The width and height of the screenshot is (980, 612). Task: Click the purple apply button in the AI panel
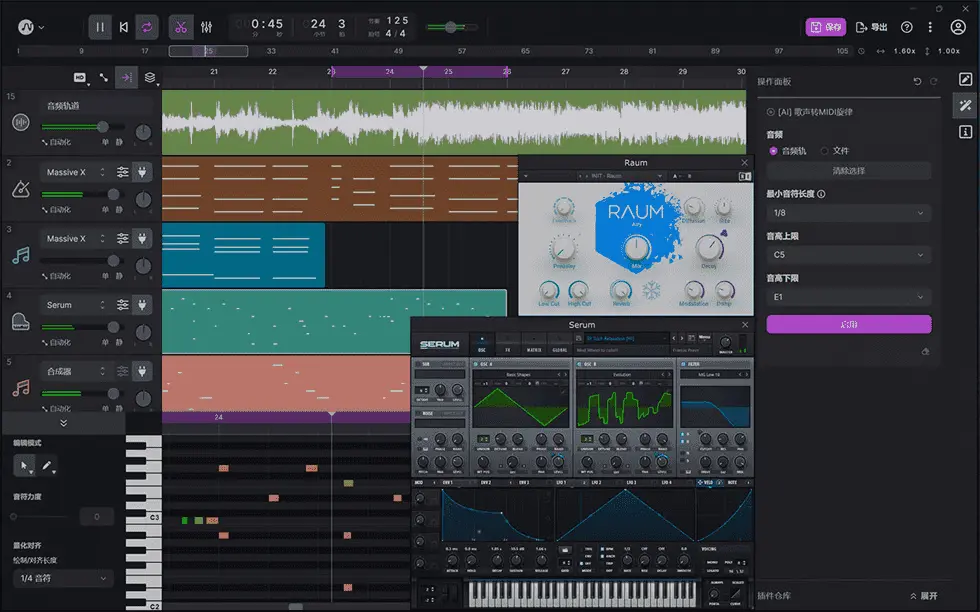[849, 324]
